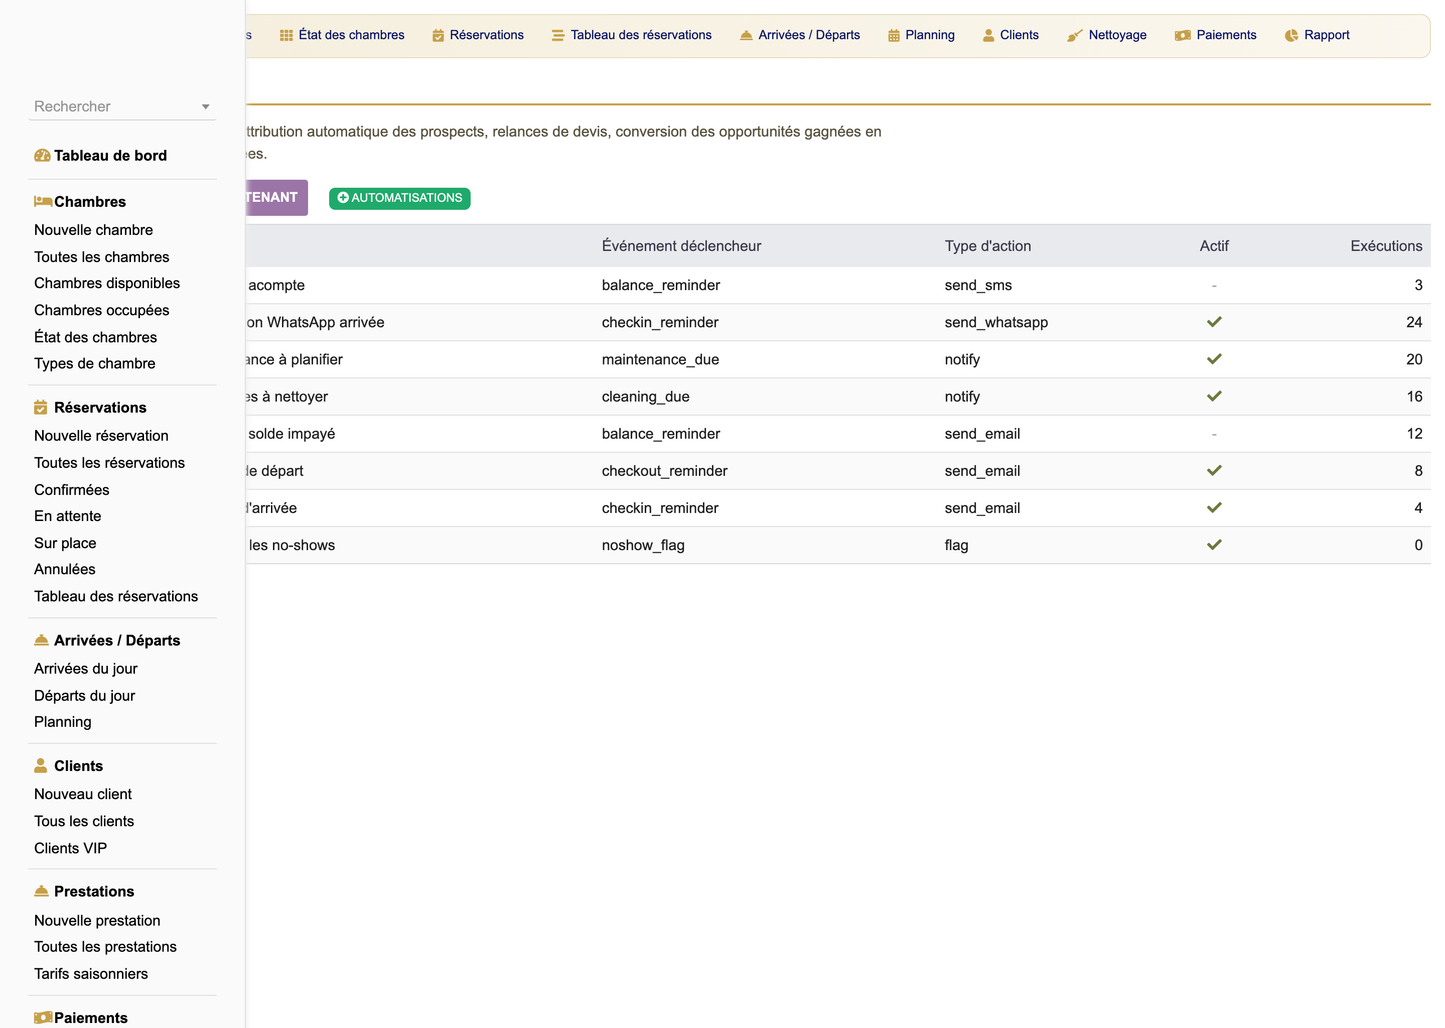Click the Arrivées / Départs bell icon in top bar

click(746, 35)
